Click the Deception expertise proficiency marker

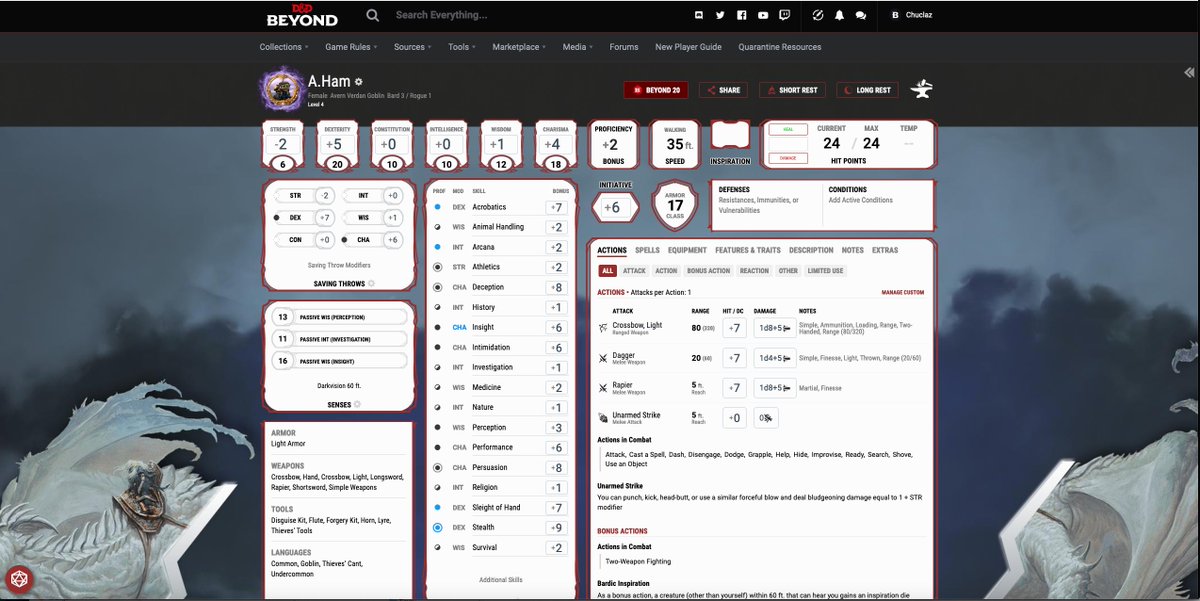pyautogui.click(x=437, y=287)
